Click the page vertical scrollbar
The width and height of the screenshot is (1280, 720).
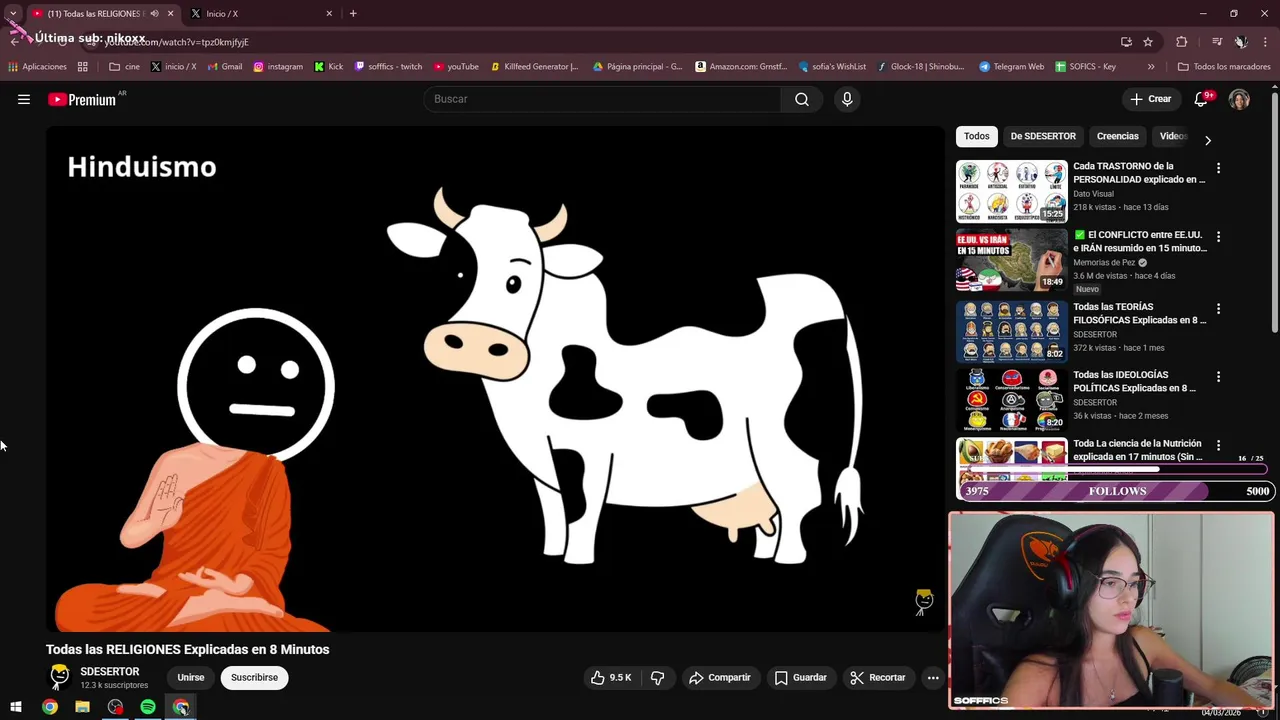pos(1275,214)
